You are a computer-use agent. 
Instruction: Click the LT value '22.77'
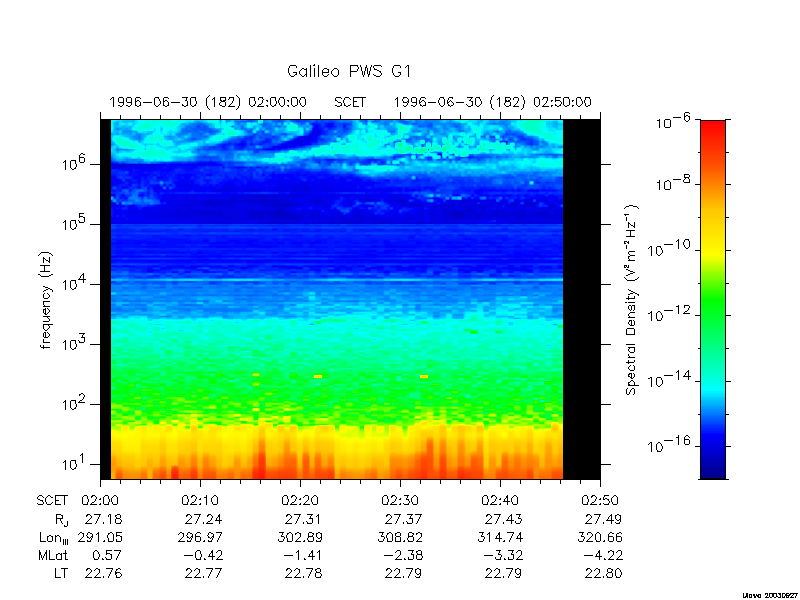pos(204,573)
